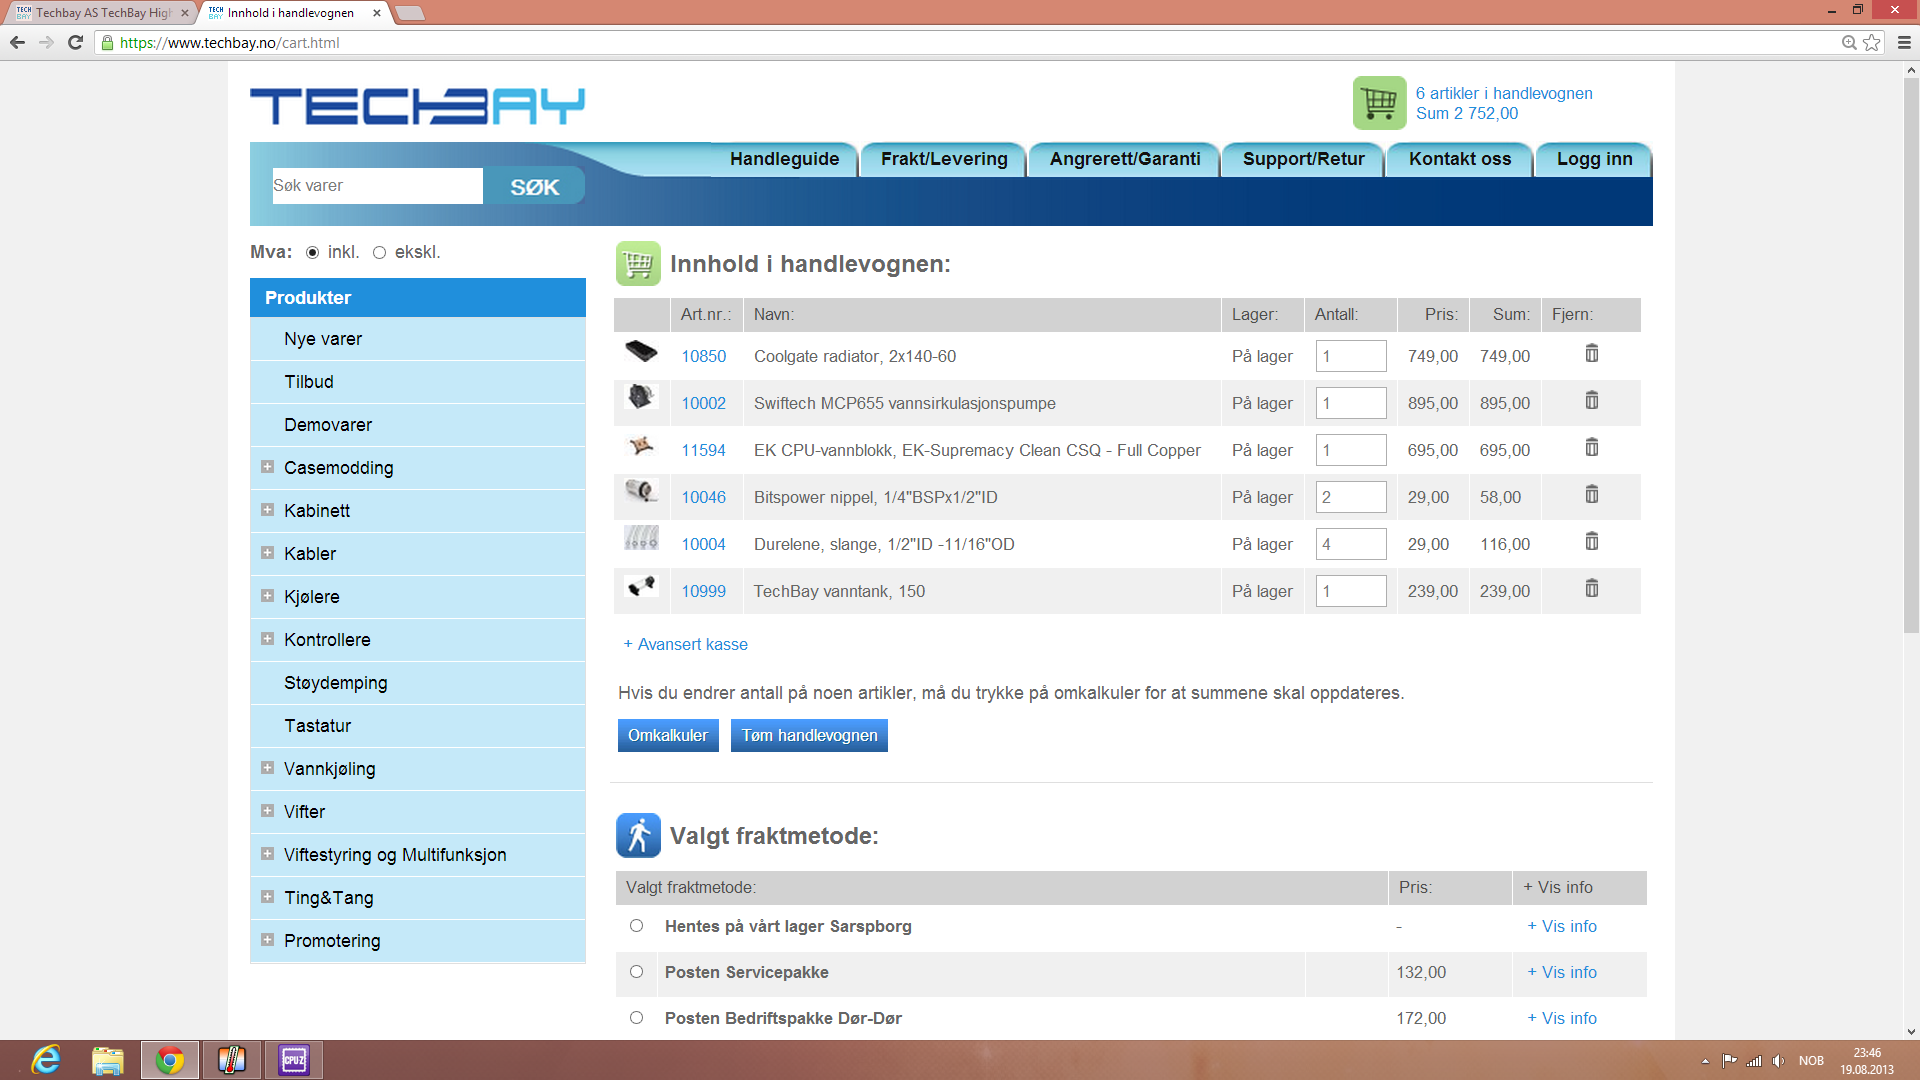Open the Chrome taskbar icon
The width and height of the screenshot is (1920, 1080).
tap(170, 1060)
